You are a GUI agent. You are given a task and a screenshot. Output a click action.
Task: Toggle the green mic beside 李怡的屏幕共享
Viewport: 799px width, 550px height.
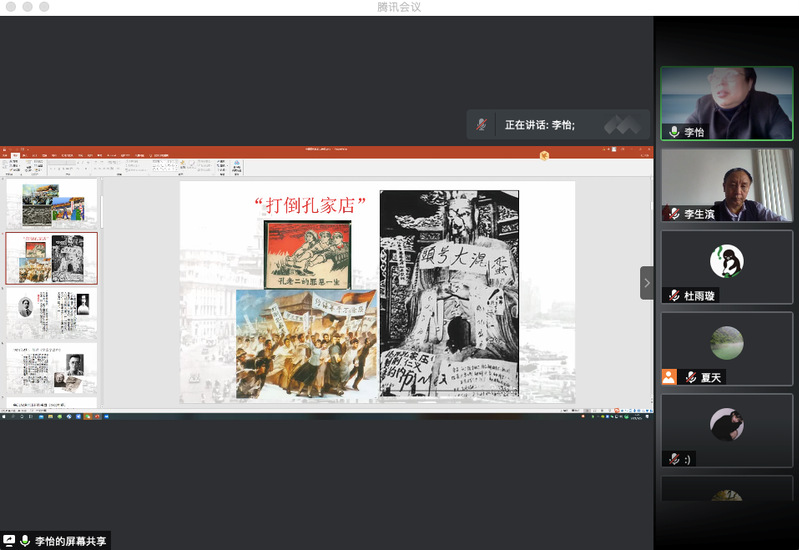click(25, 541)
